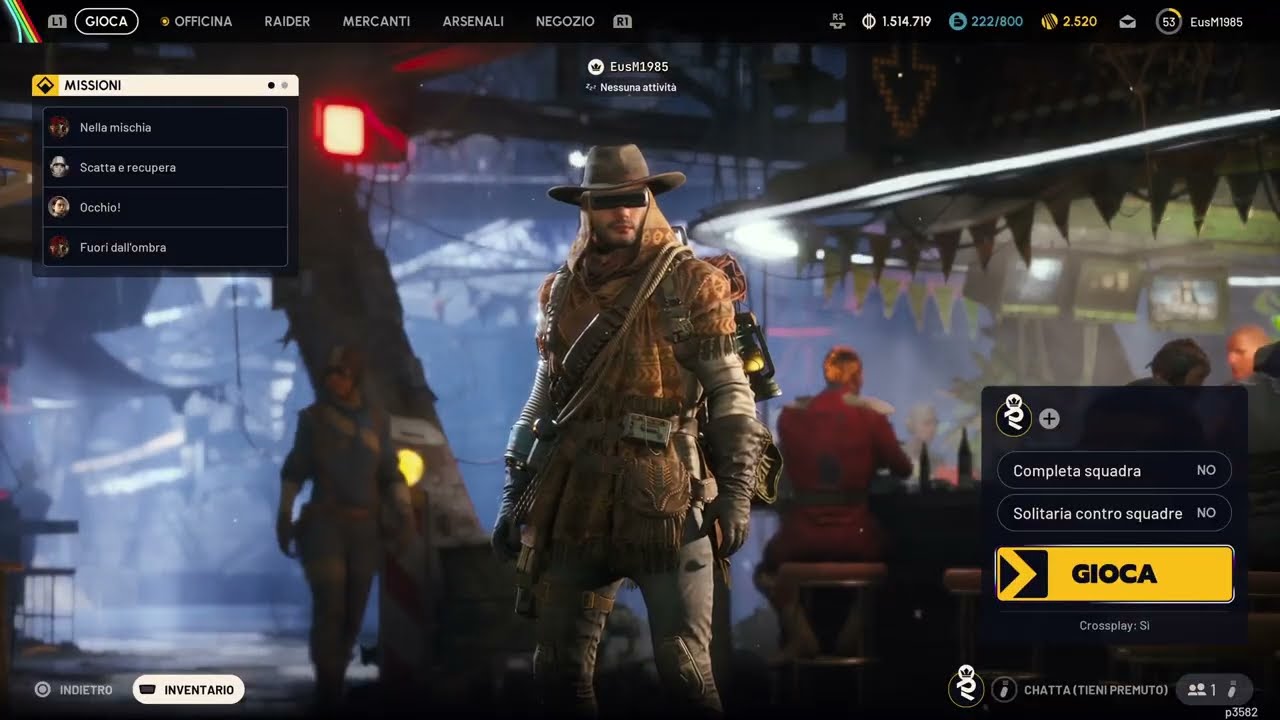Add a squad member with plus icon
Viewport: 1280px width, 720px height.
point(1049,419)
